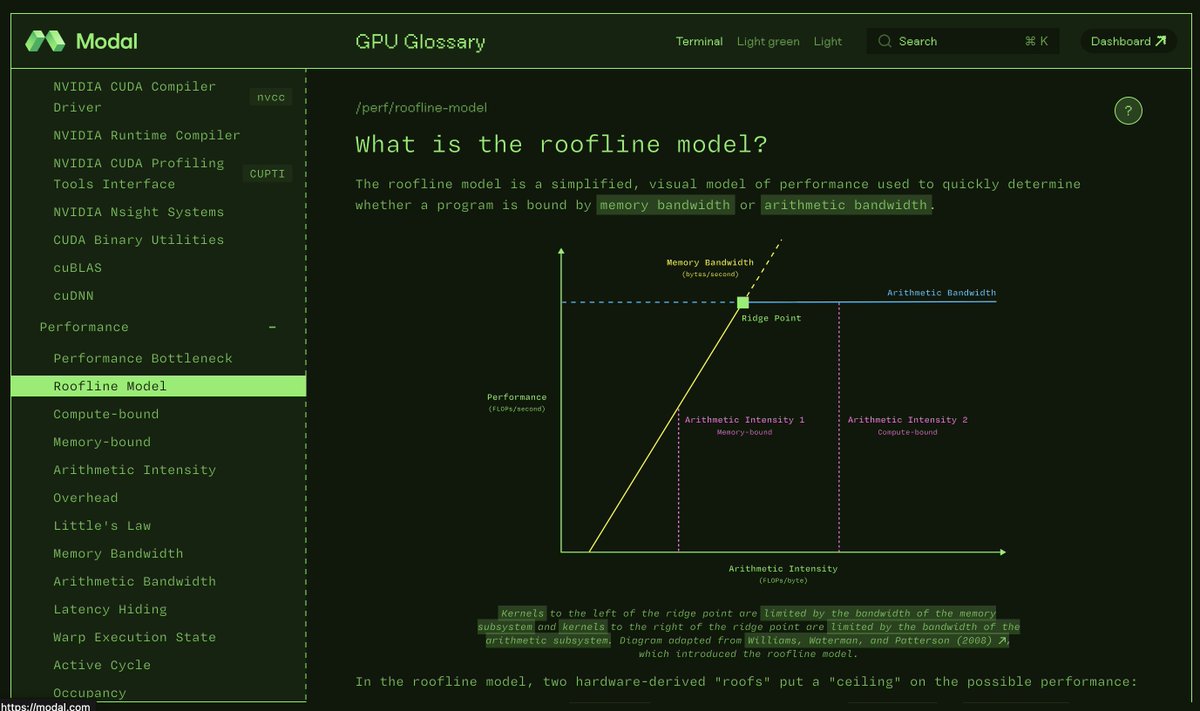The height and width of the screenshot is (711, 1200).
Task: Open Little's Law sidebar entry
Action: [x=102, y=526]
